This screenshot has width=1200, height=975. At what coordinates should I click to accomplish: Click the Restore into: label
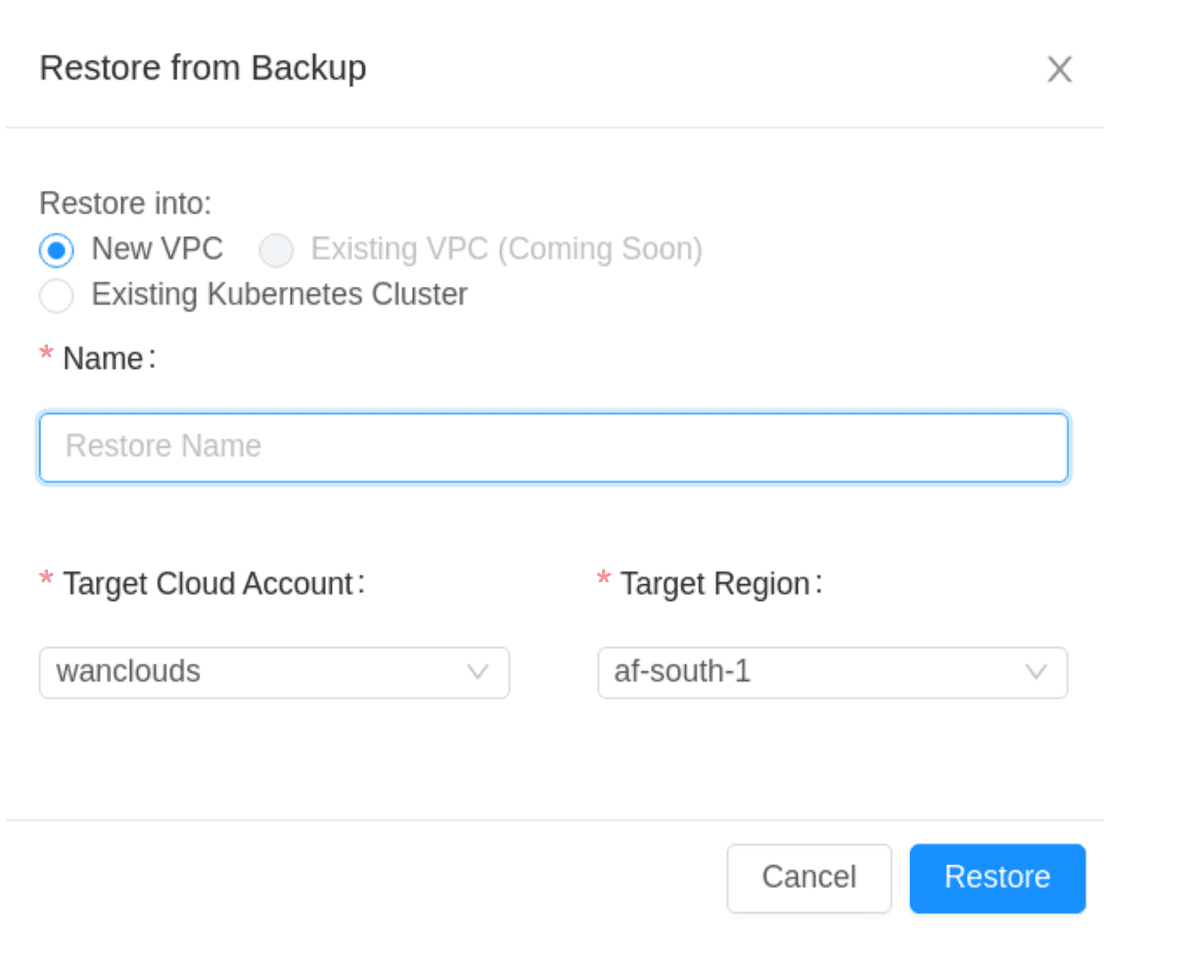[x=126, y=204]
